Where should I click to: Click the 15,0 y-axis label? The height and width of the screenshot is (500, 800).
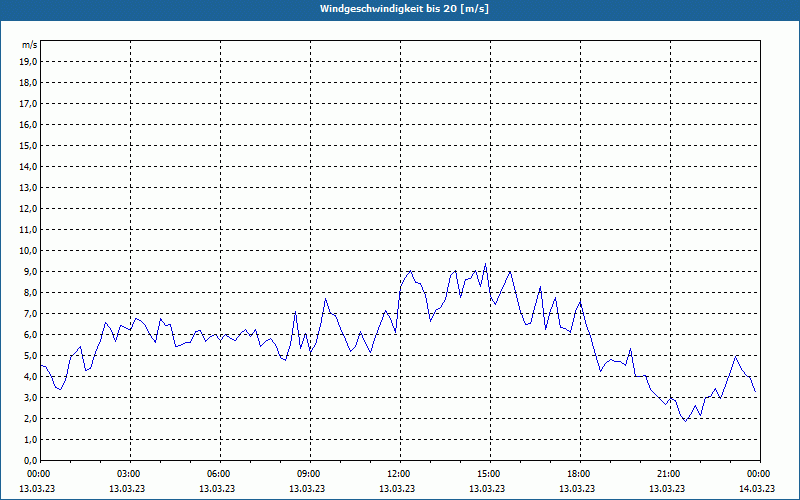(29, 145)
